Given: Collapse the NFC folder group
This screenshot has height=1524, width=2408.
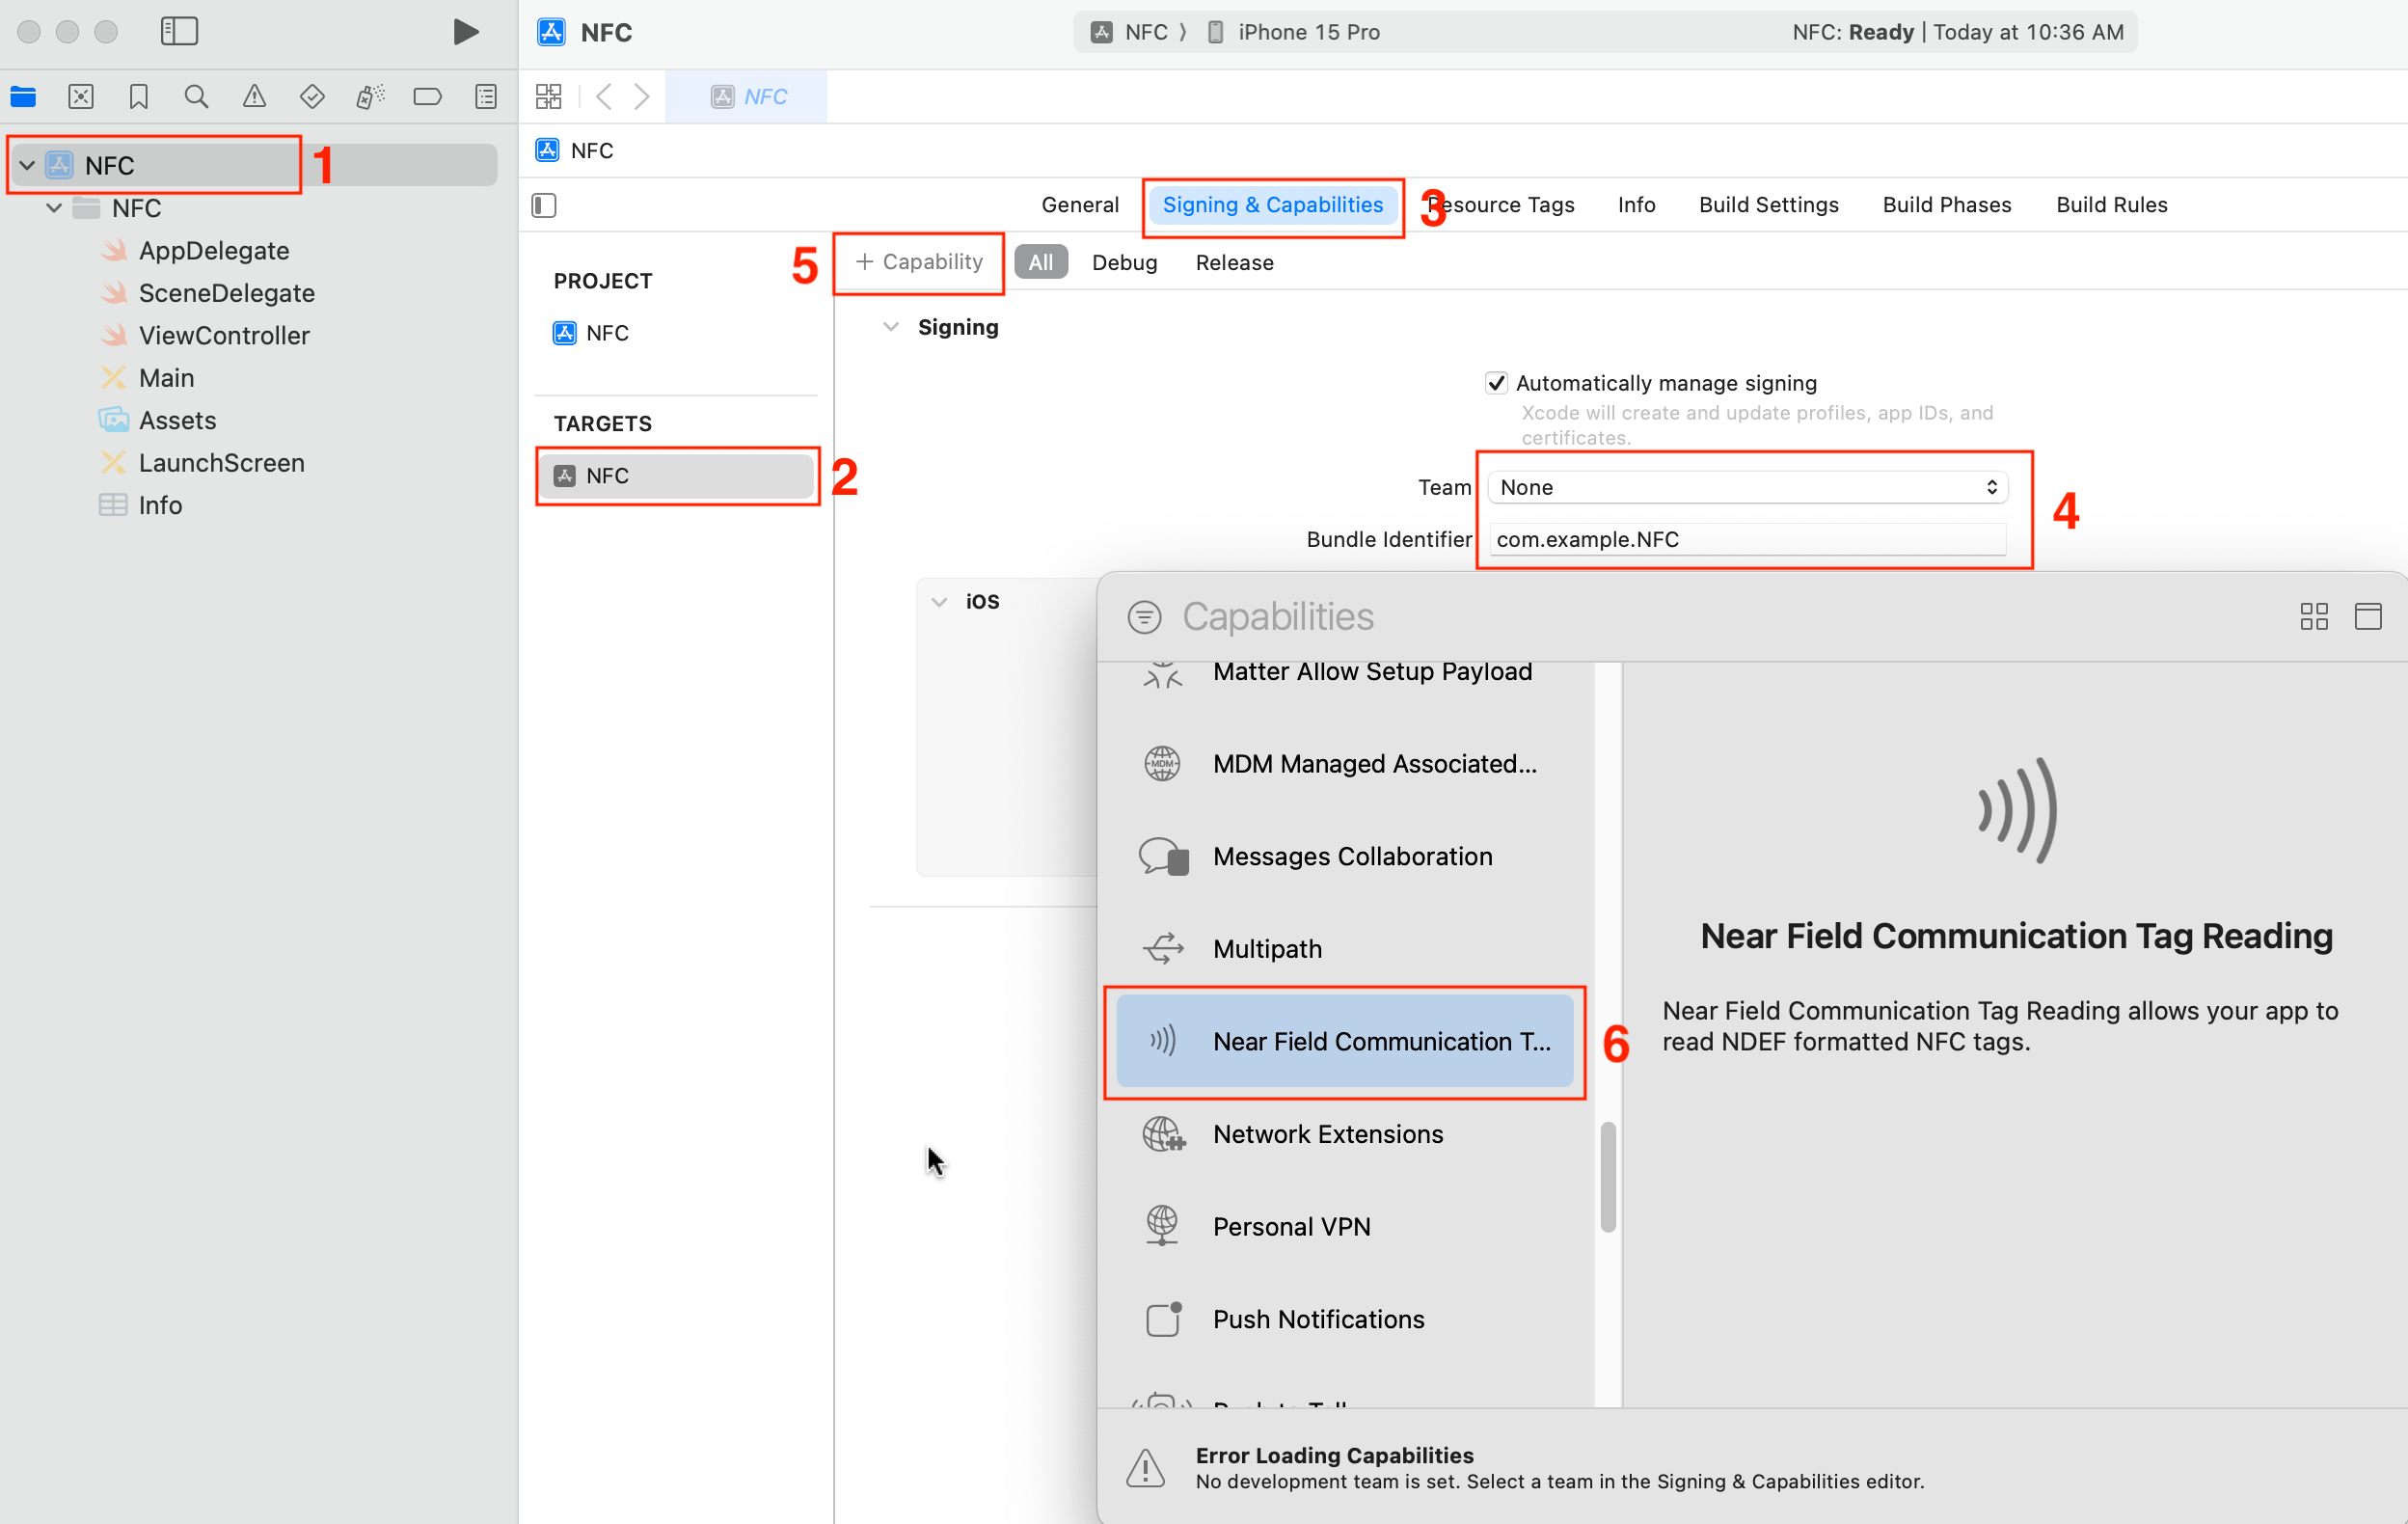Looking at the screenshot, I should pos(54,208).
